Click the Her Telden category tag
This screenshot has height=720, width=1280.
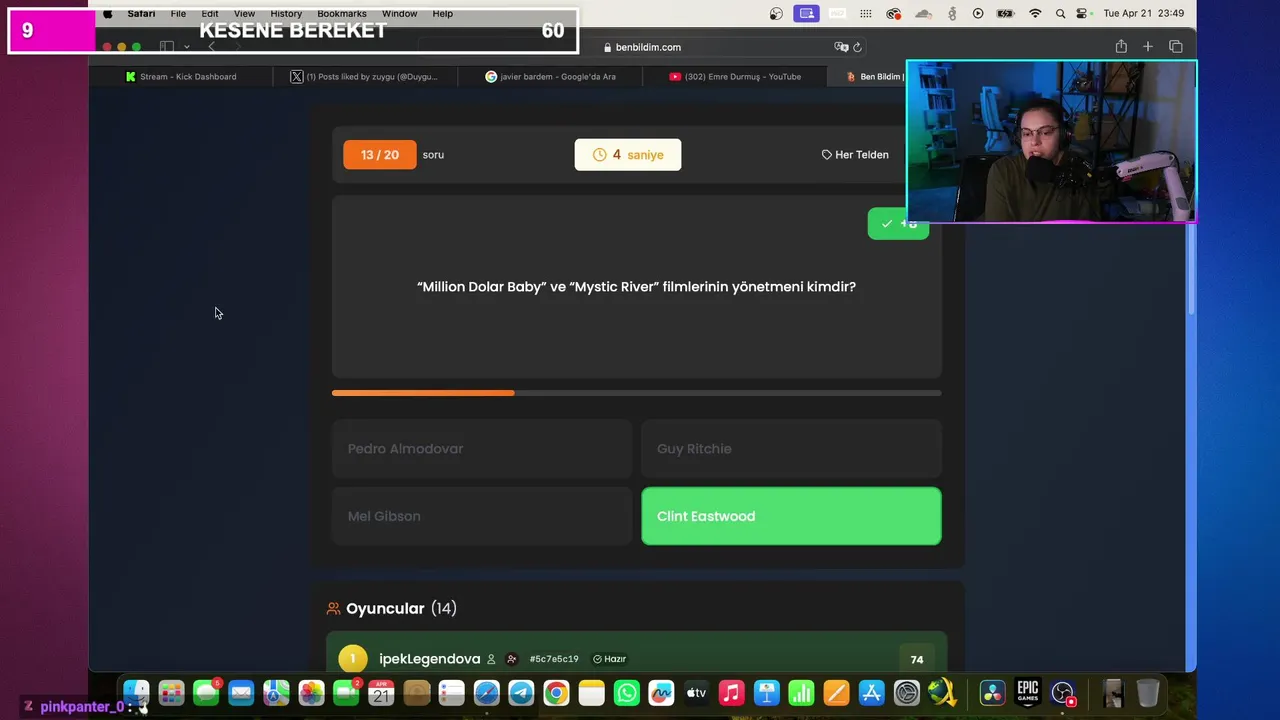pyautogui.click(x=855, y=155)
